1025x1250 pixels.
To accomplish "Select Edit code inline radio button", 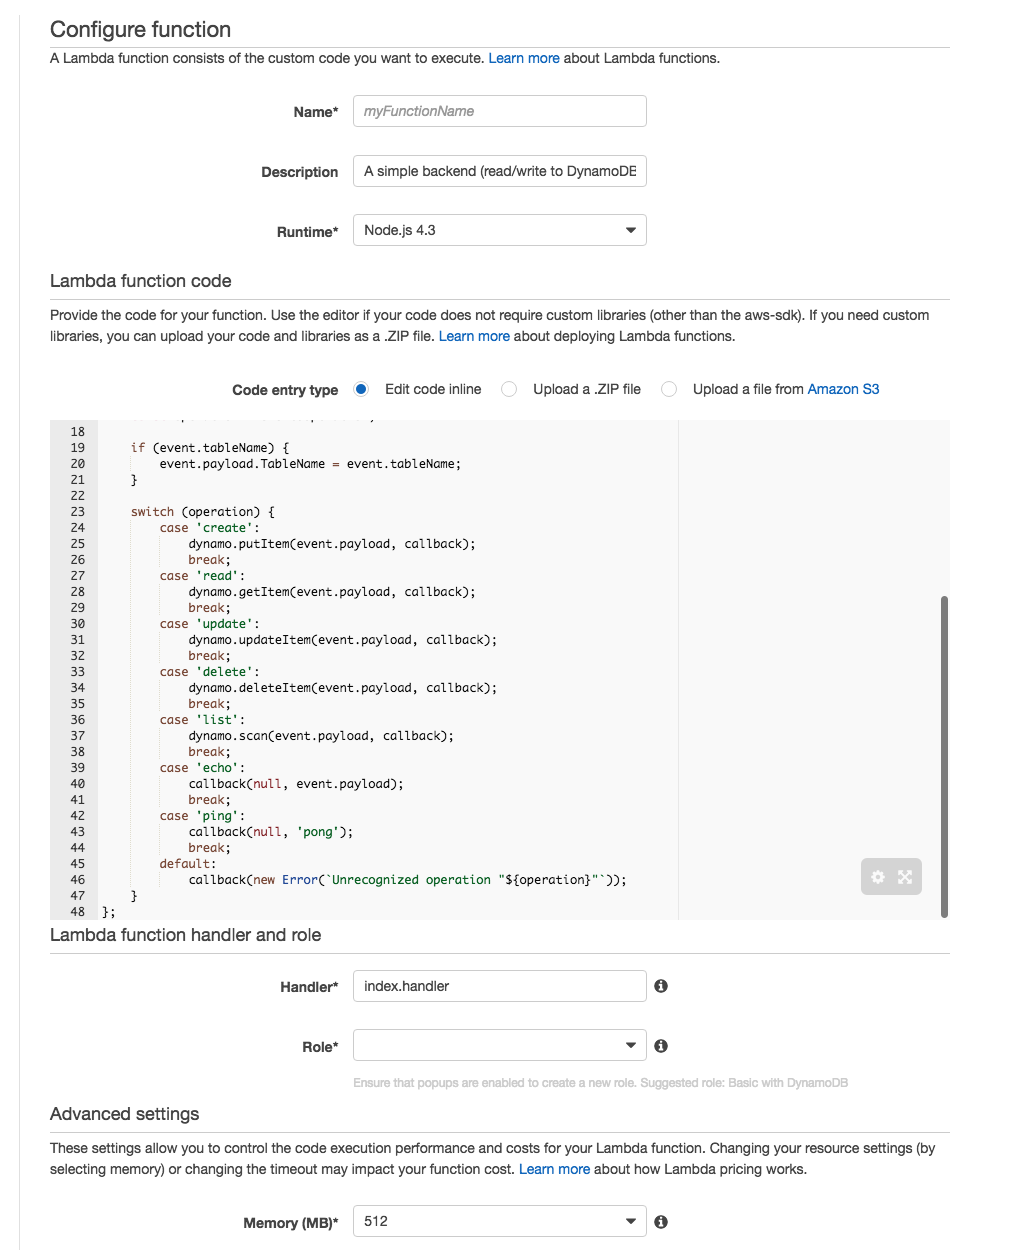I will [x=361, y=389].
